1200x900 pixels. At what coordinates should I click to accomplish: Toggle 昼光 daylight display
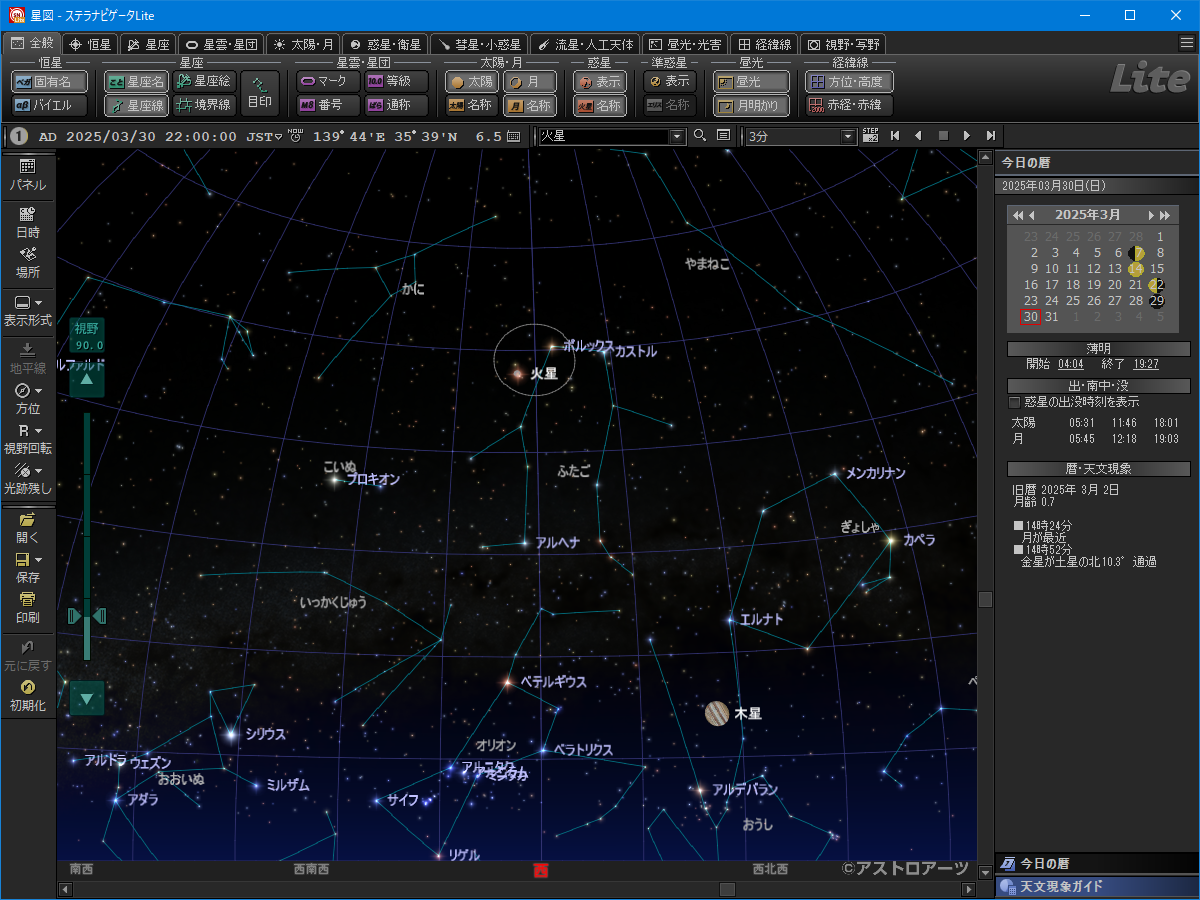[751, 82]
